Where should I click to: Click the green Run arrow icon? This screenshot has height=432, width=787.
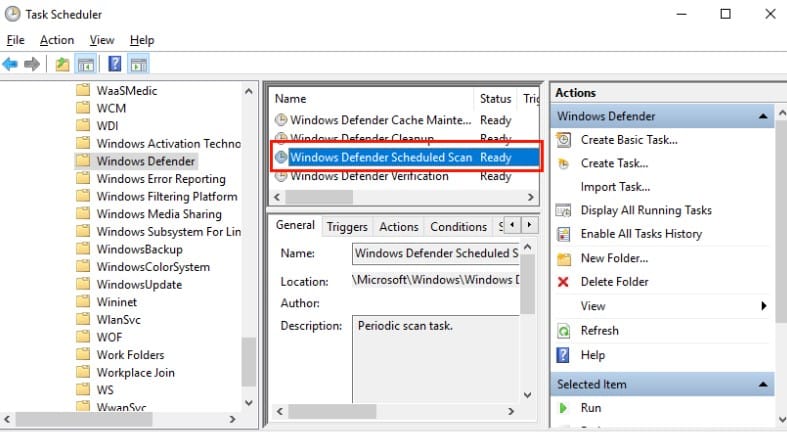pos(563,408)
